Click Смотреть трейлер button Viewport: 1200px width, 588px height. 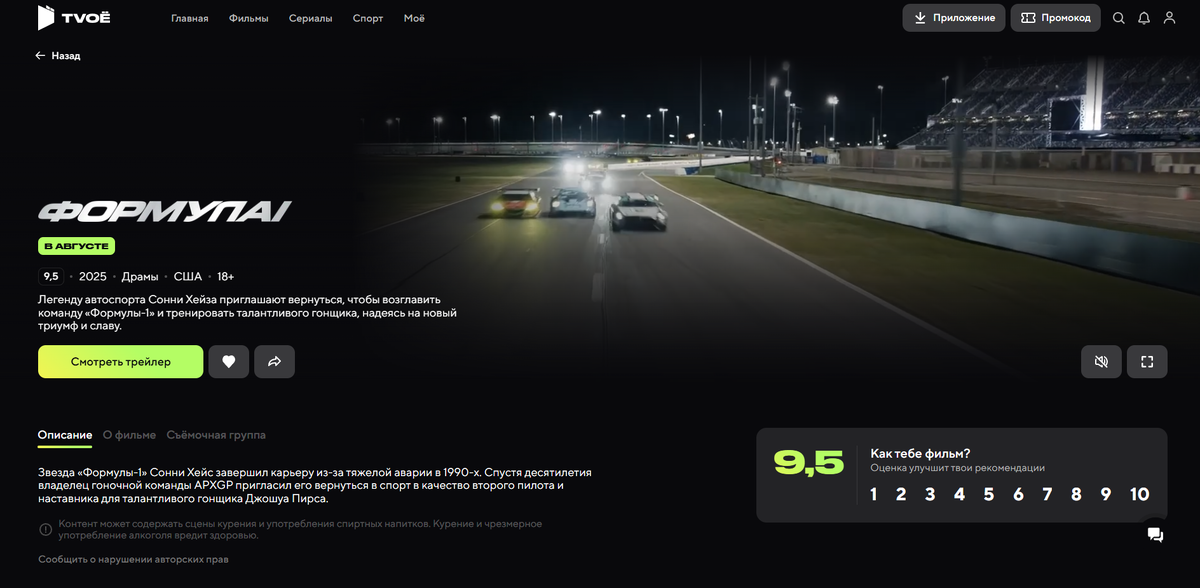tap(121, 362)
